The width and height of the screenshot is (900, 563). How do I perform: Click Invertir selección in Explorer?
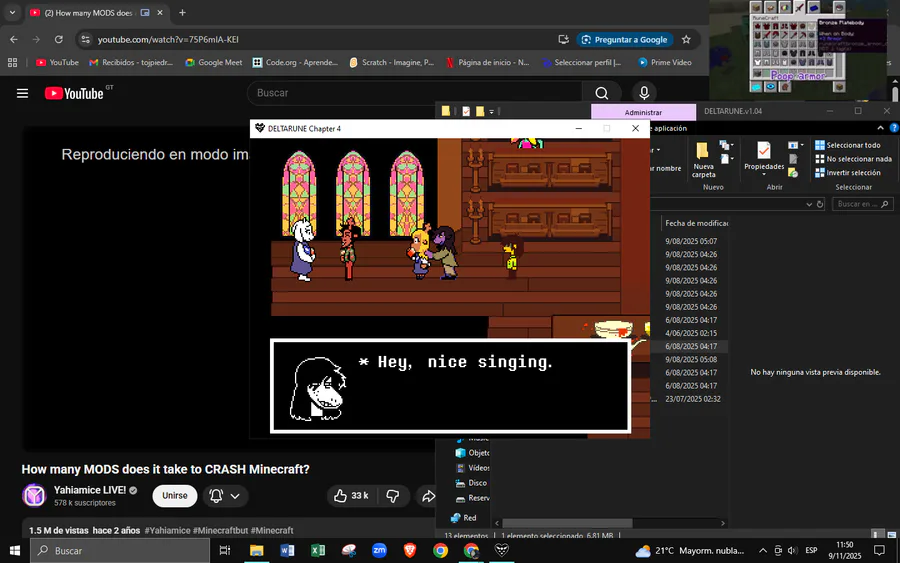pos(847,173)
